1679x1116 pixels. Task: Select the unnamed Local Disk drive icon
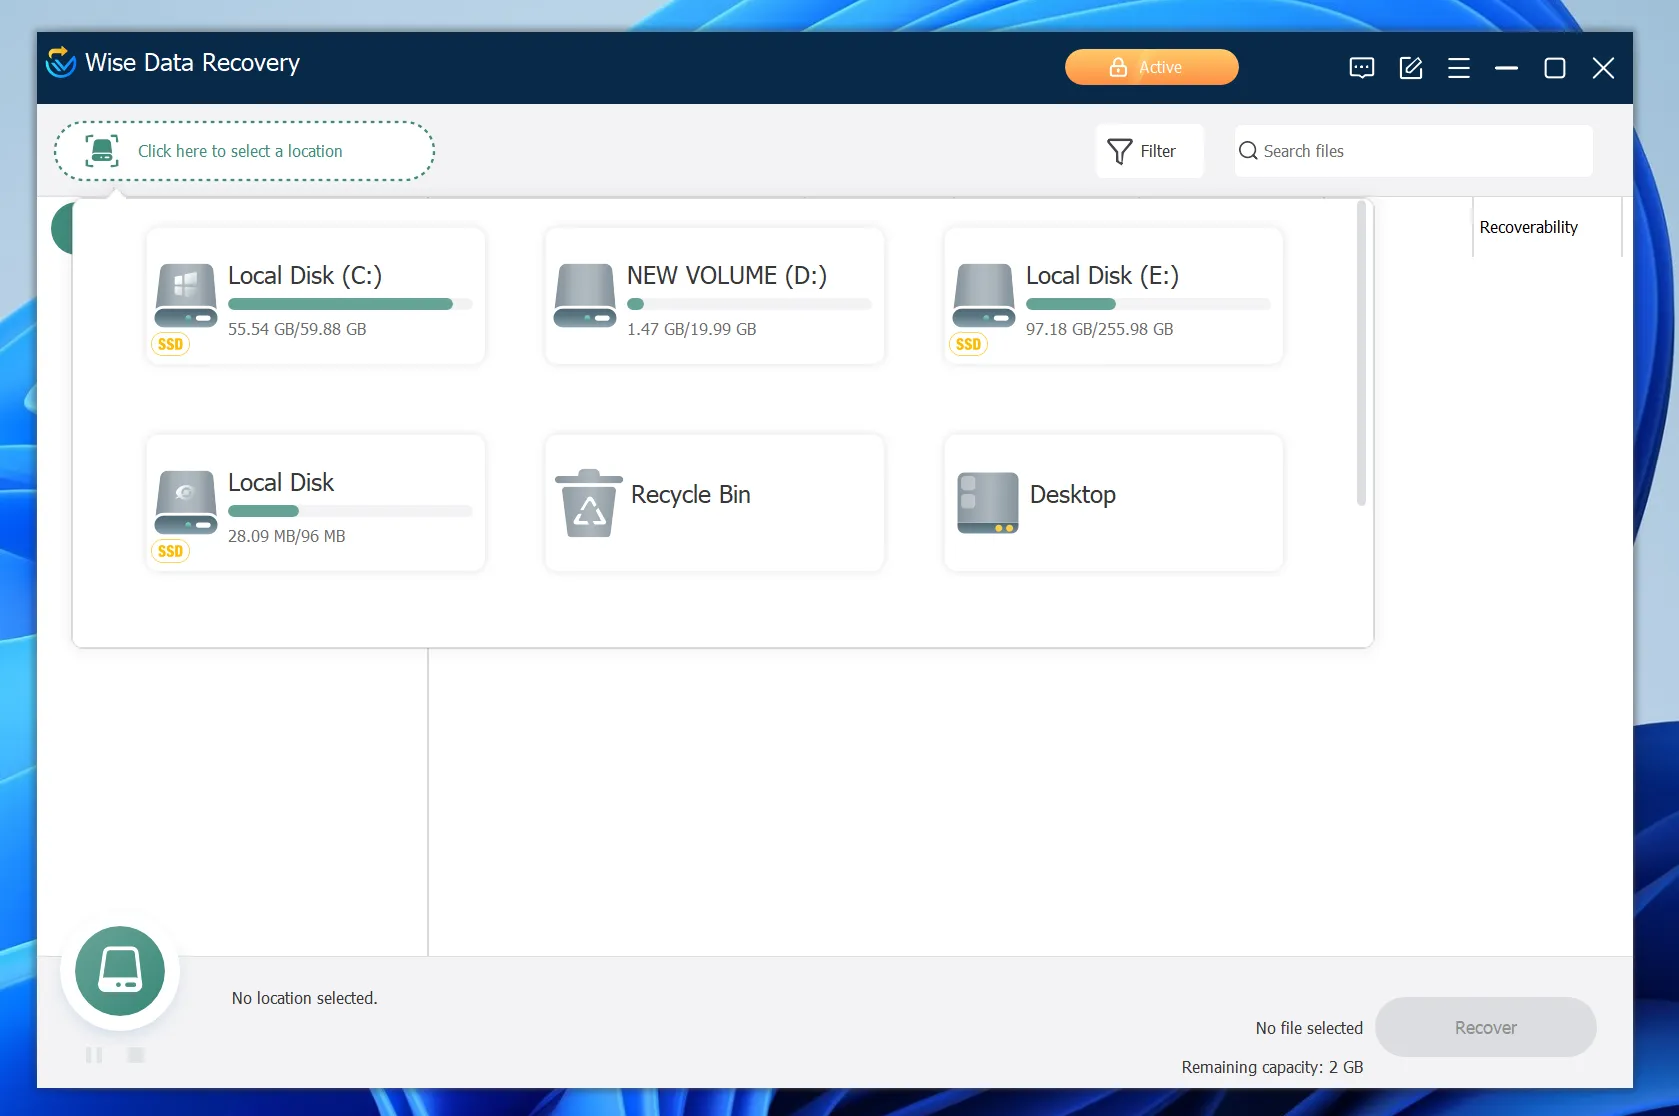coord(186,502)
